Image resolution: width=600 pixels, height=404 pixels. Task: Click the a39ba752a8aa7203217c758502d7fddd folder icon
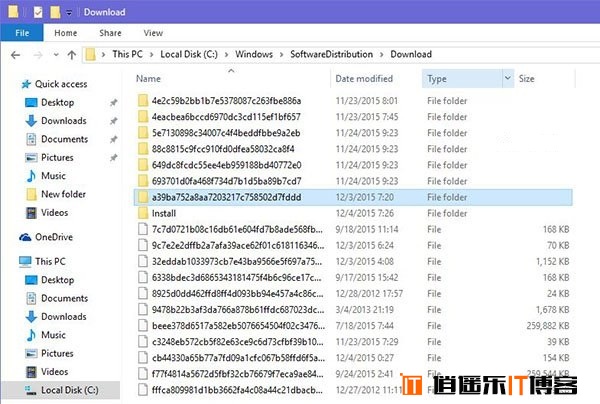pyautogui.click(x=143, y=197)
